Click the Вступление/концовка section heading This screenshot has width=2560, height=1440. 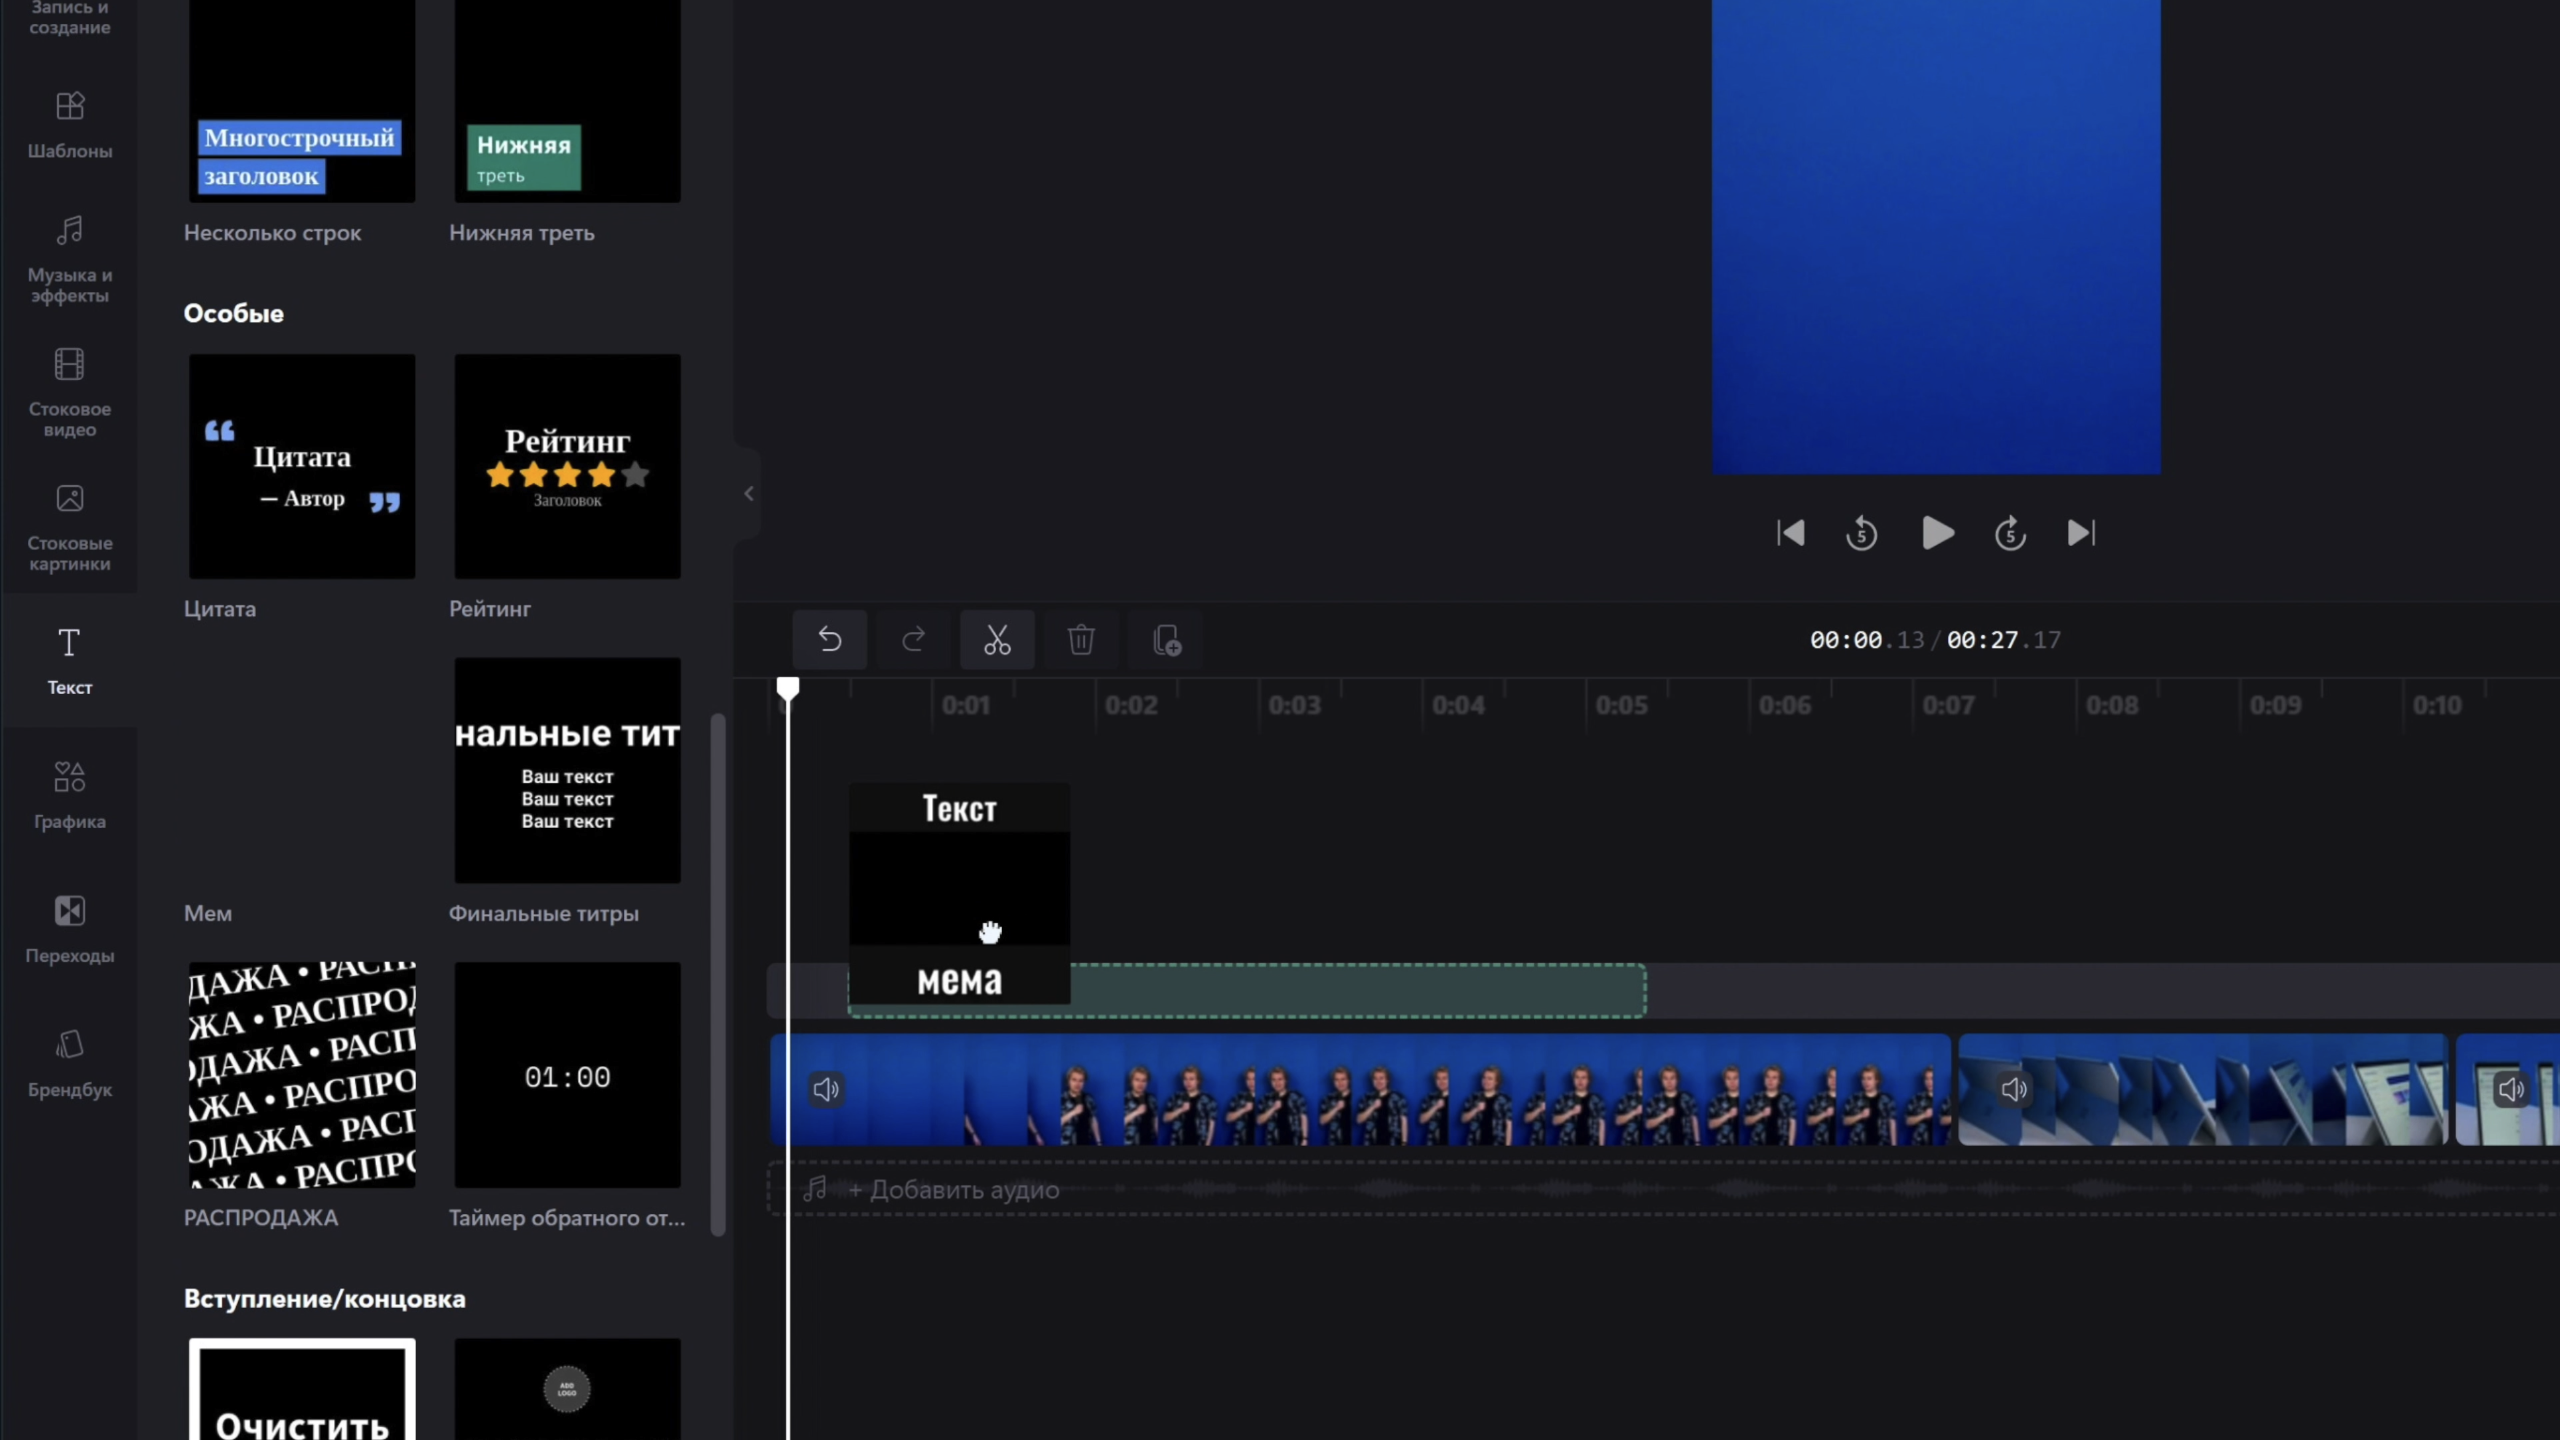[x=324, y=1298]
